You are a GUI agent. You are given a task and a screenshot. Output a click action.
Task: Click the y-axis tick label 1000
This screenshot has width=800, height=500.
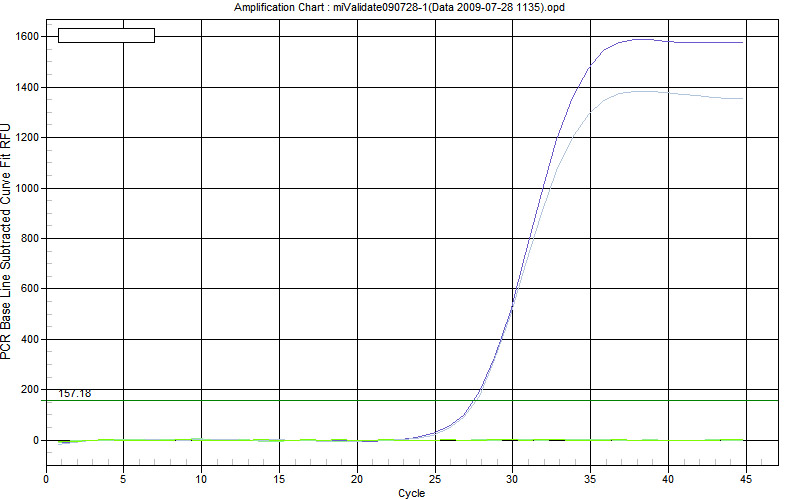[27, 188]
